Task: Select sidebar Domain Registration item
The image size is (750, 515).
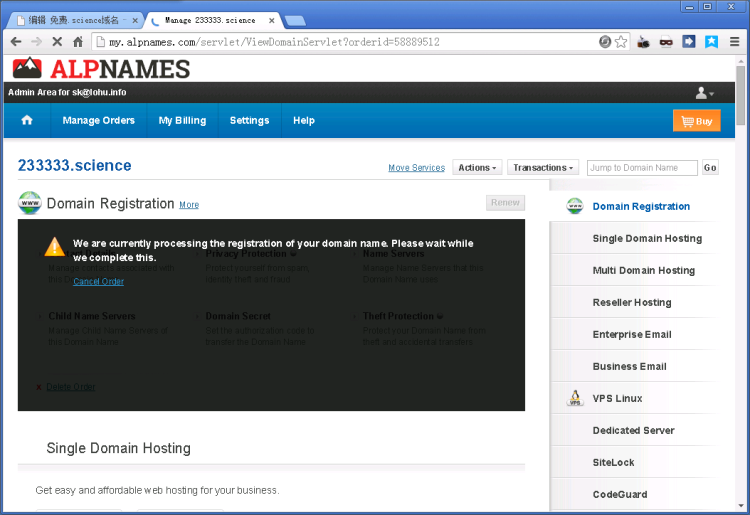Action: pyautogui.click(x=641, y=207)
